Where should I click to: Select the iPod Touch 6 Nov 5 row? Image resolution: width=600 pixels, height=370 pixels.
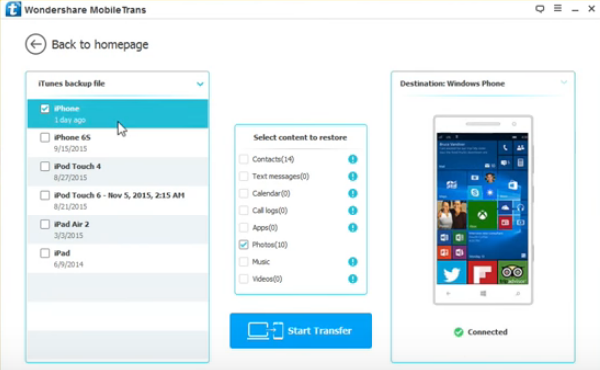118,201
